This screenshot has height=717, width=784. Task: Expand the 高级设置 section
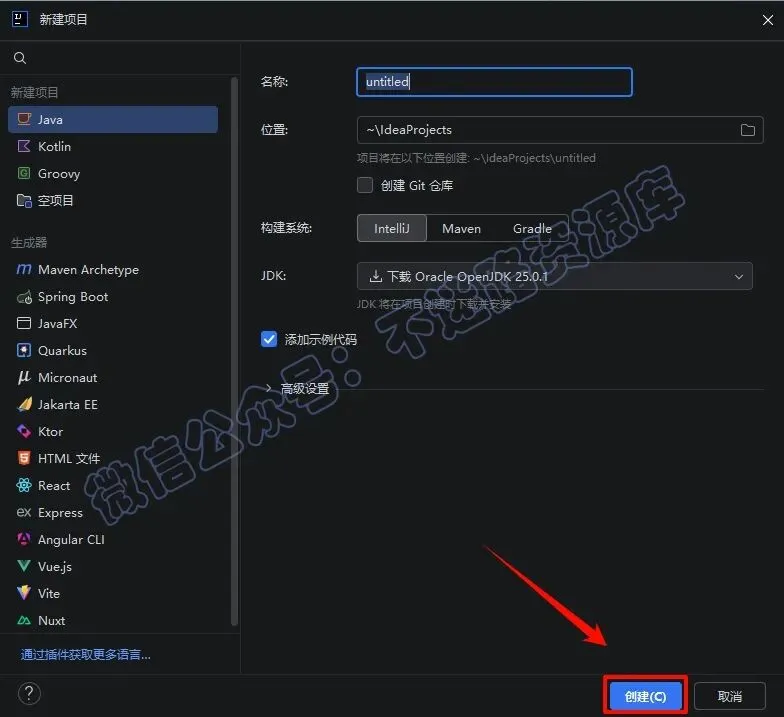coord(268,388)
